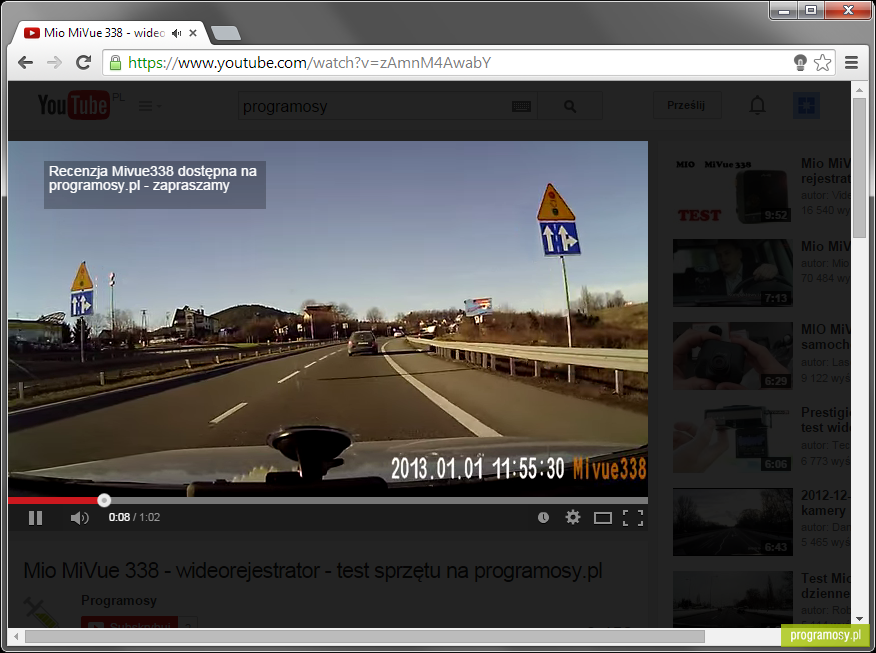This screenshot has width=876, height=653.
Task: Open the player settings gear
Action: [x=573, y=517]
